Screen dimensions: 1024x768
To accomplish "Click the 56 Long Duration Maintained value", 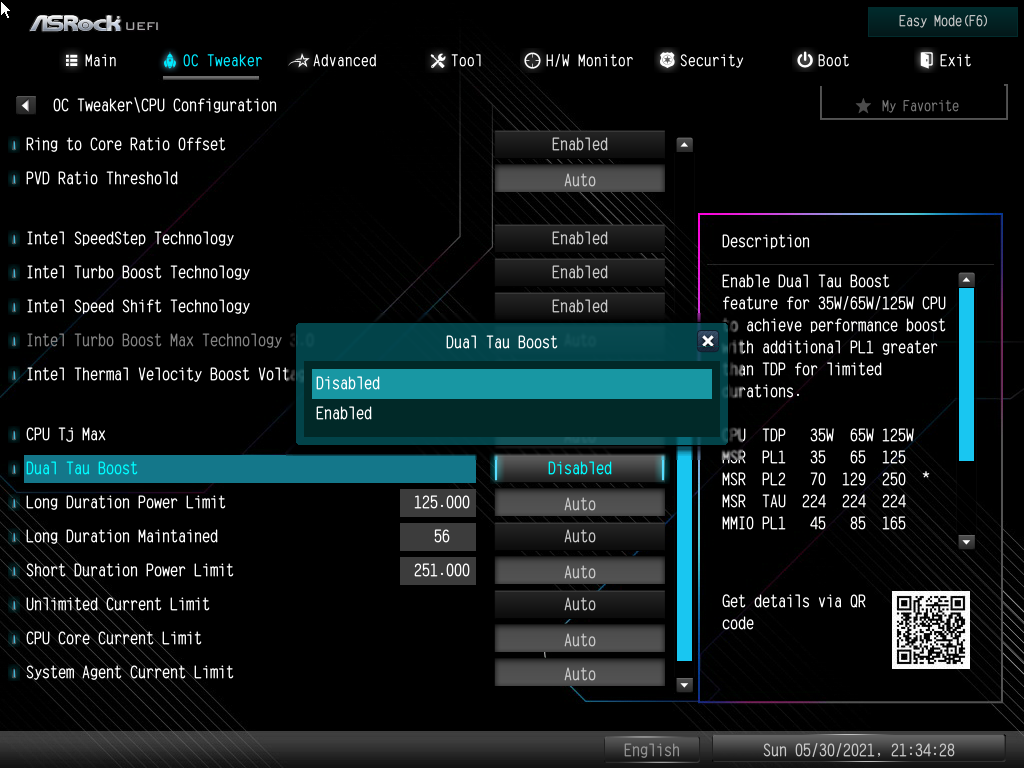I will pos(438,536).
